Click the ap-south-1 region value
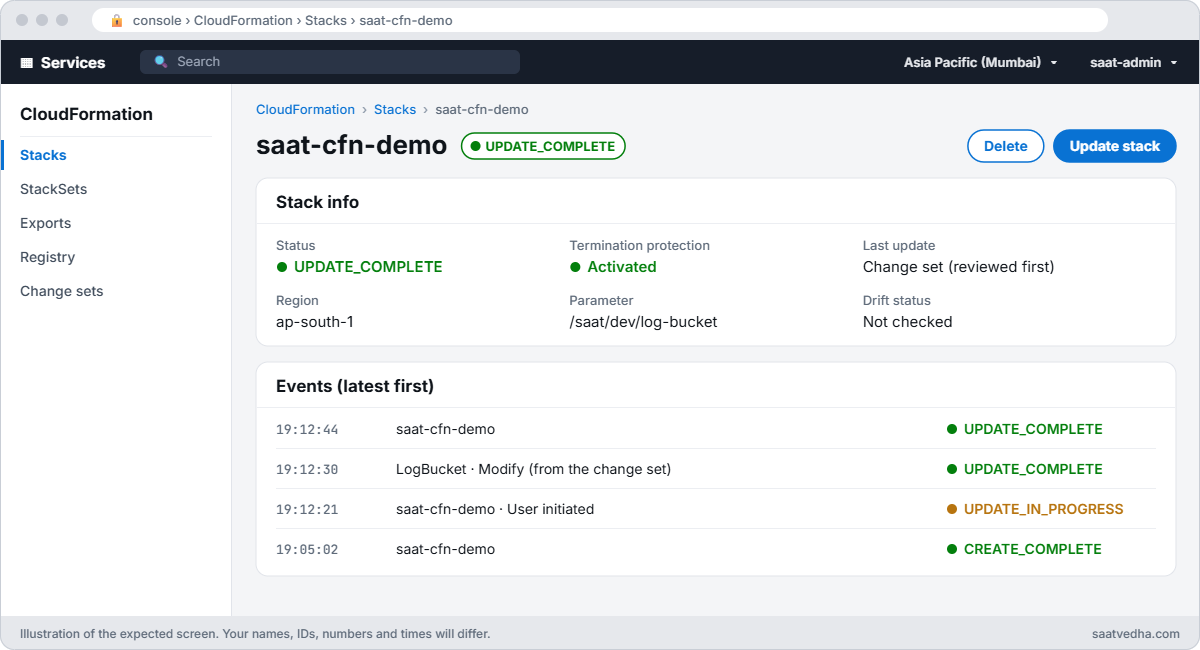This screenshot has width=1200, height=650. coord(315,322)
